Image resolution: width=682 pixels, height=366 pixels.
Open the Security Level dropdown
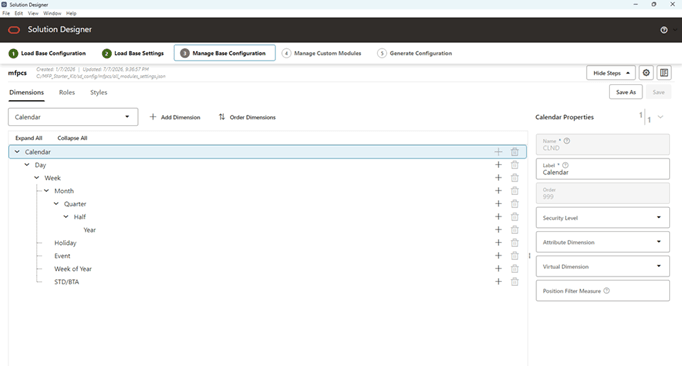(602, 218)
